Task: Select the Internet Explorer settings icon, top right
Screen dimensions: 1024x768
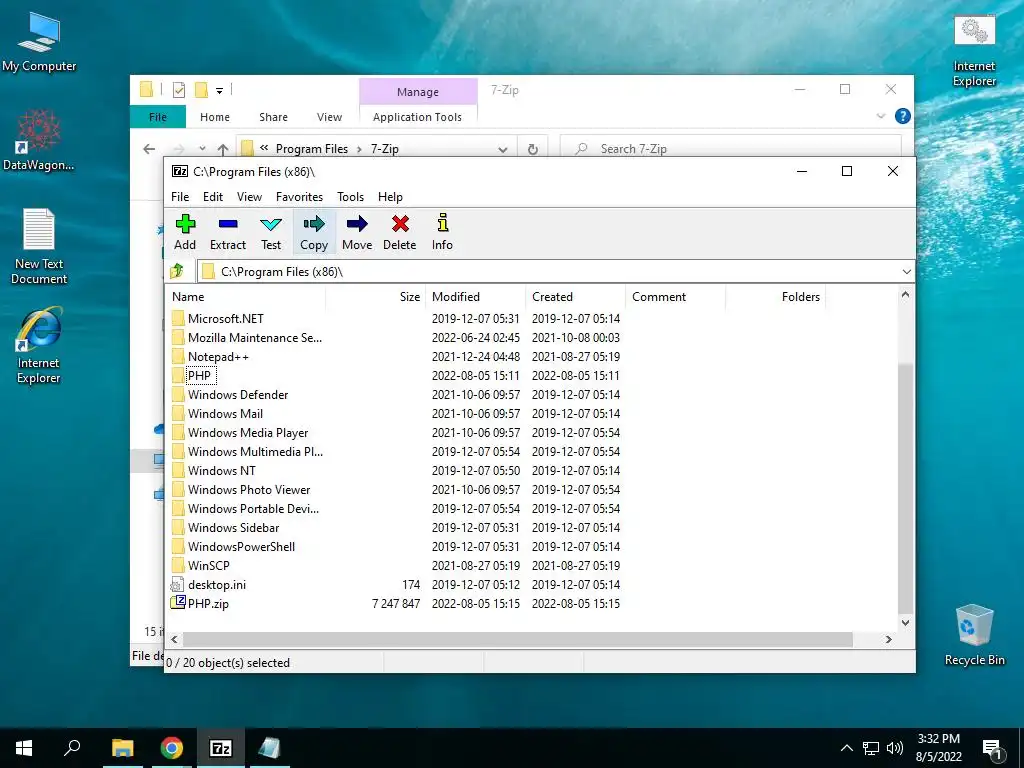Action: point(974,51)
